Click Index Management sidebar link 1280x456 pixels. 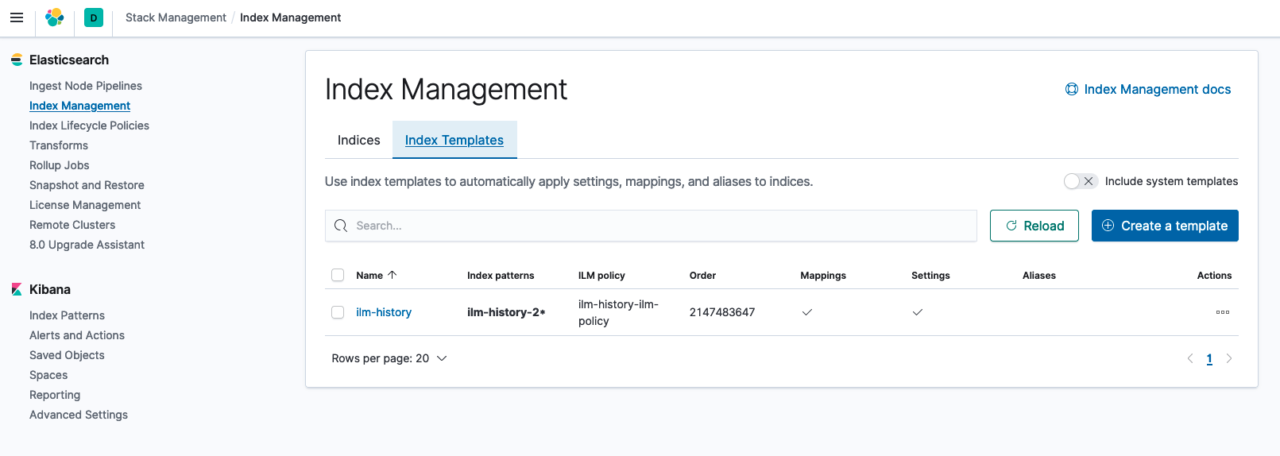80,106
